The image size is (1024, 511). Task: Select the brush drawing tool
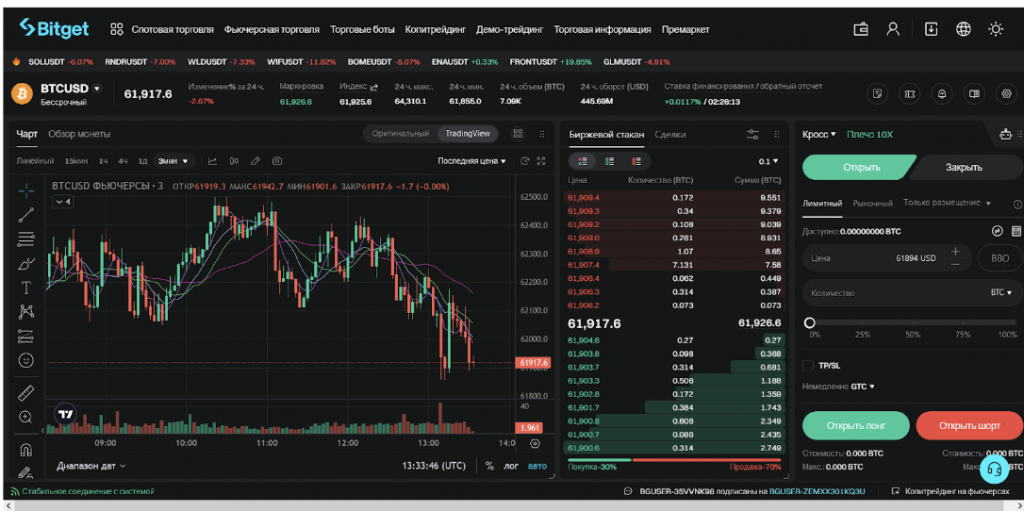tap(26, 263)
